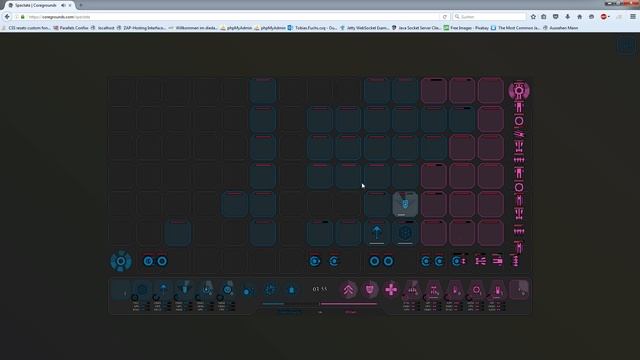Open the bookmarks library icon
640x360 pixels.
[544, 17]
